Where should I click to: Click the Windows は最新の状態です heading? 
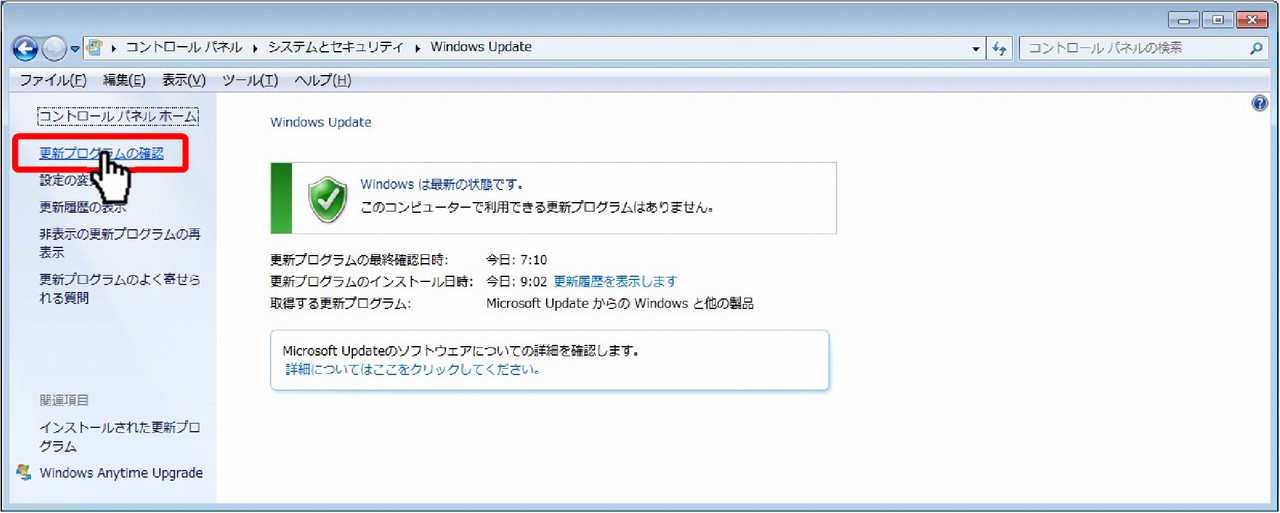click(441, 184)
